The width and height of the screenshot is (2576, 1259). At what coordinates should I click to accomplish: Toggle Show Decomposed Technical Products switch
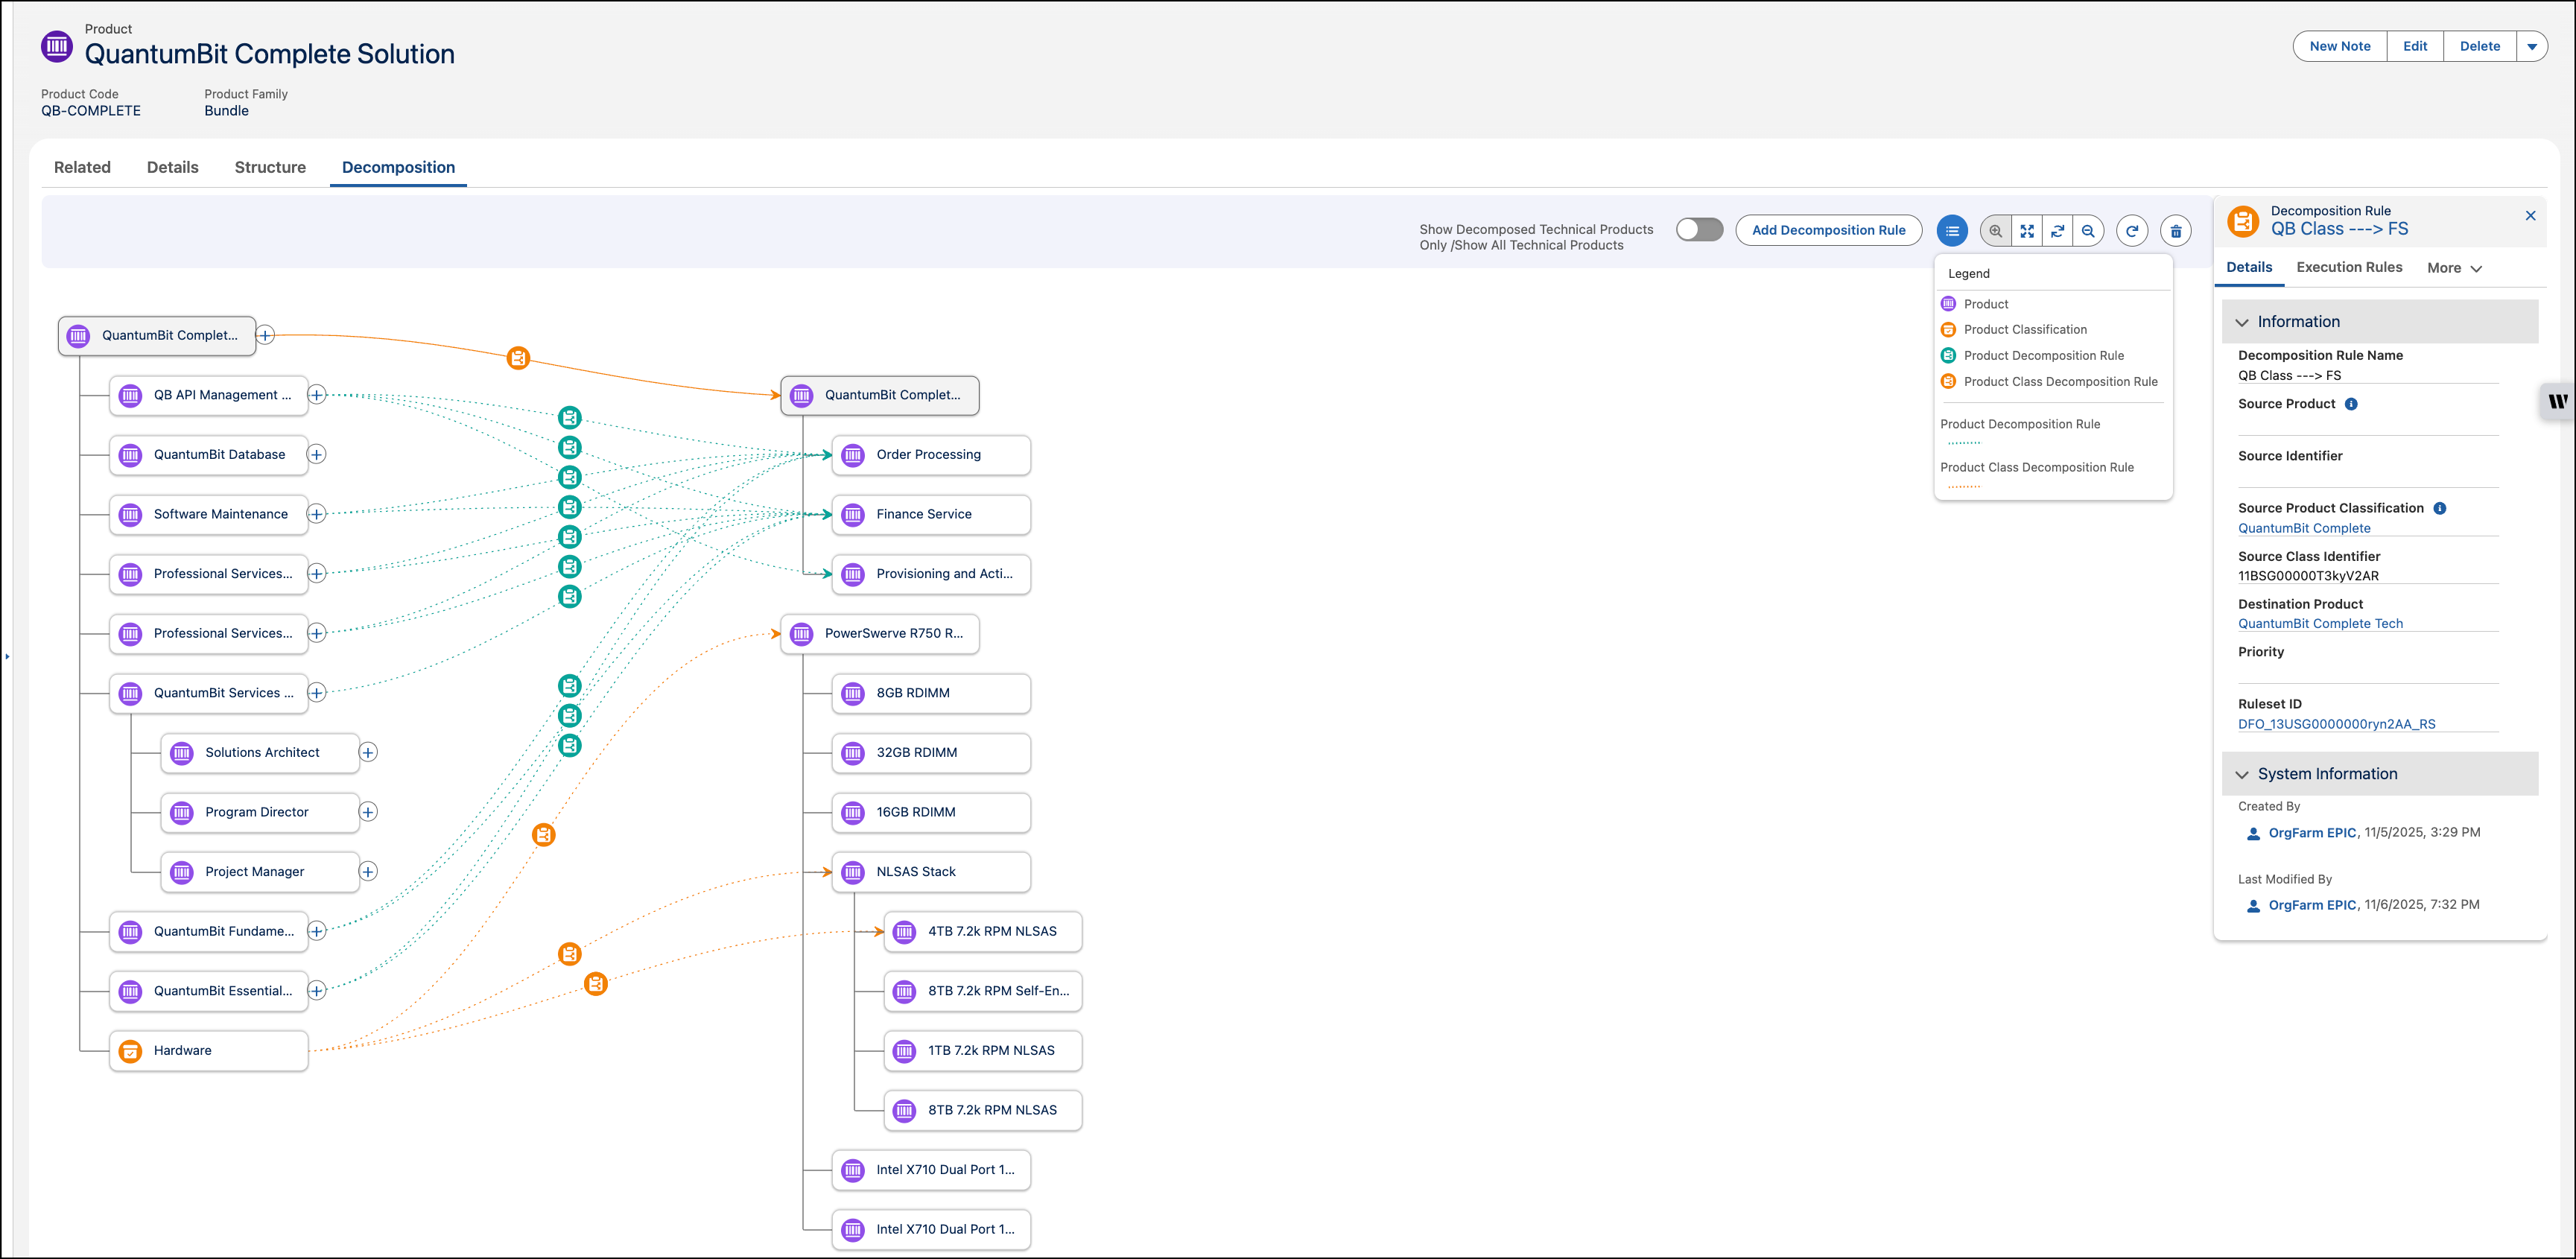1699,230
